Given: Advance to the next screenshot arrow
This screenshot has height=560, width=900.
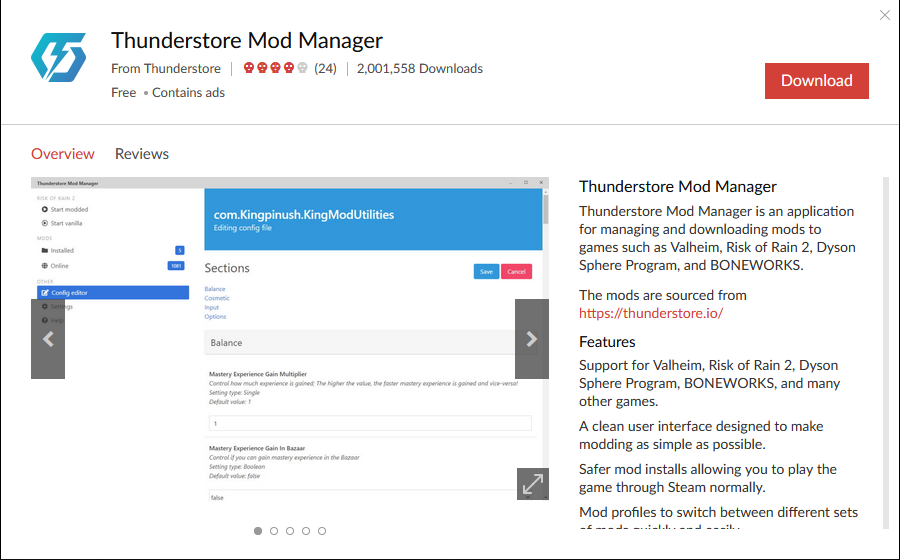Looking at the screenshot, I should pos(532,339).
